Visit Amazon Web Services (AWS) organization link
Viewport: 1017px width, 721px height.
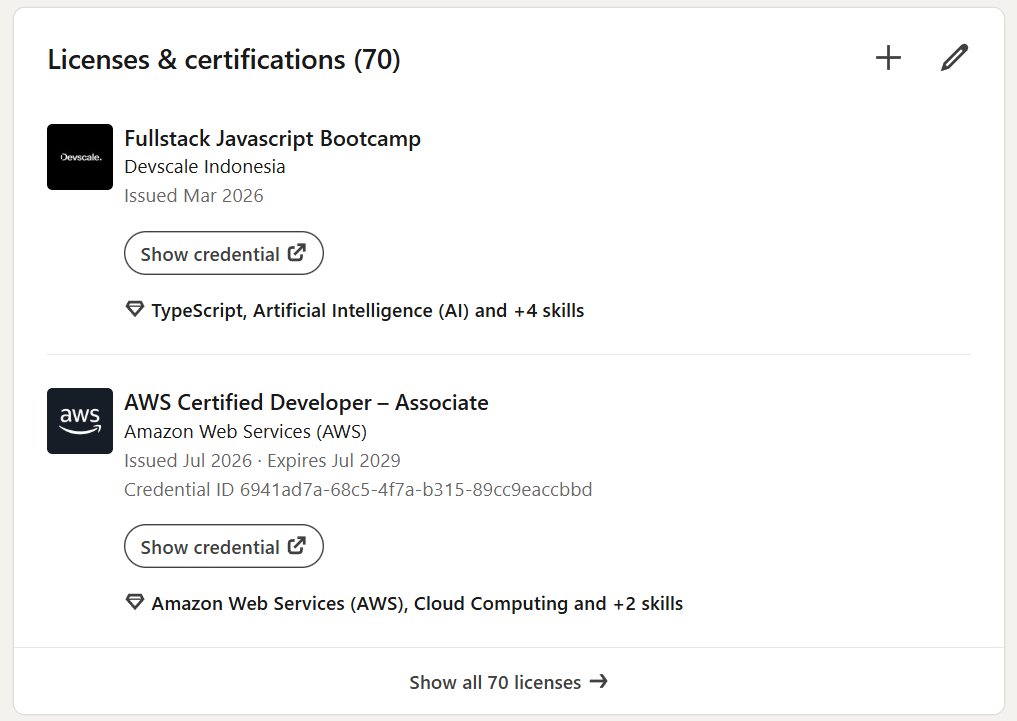coord(245,432)
